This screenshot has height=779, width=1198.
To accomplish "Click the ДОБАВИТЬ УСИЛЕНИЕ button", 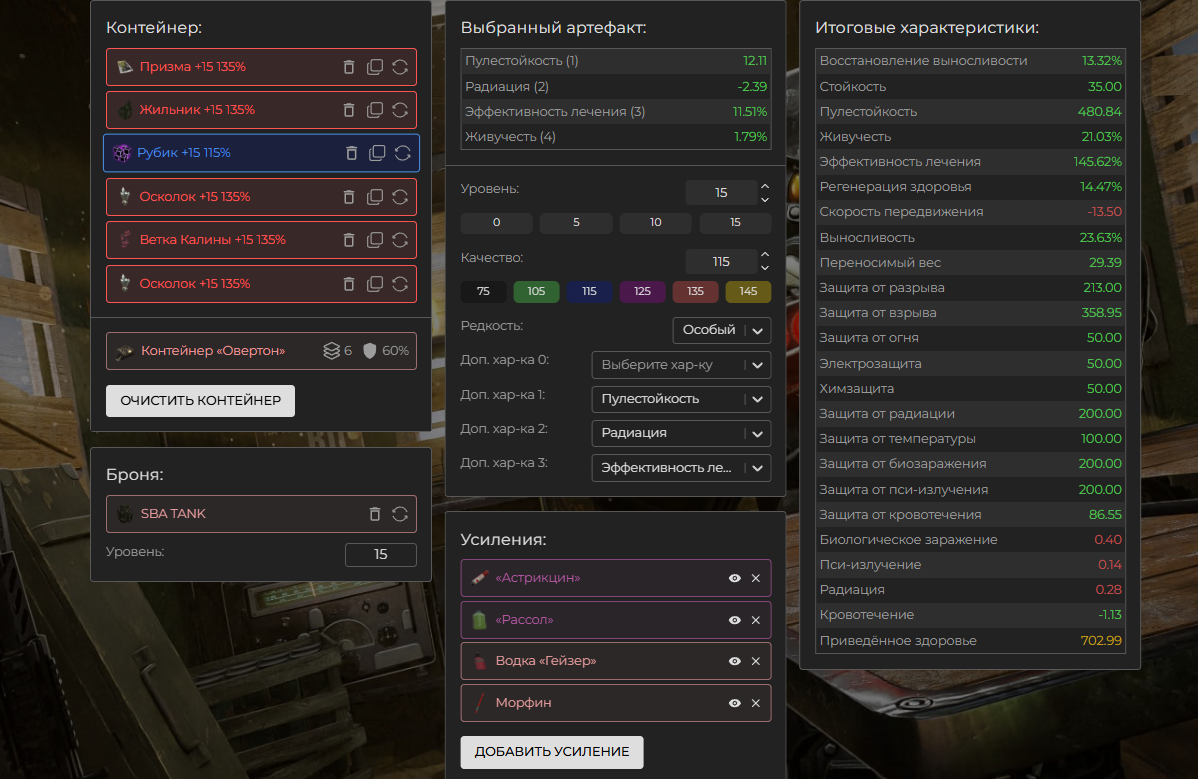I will (x=552, y=752).
